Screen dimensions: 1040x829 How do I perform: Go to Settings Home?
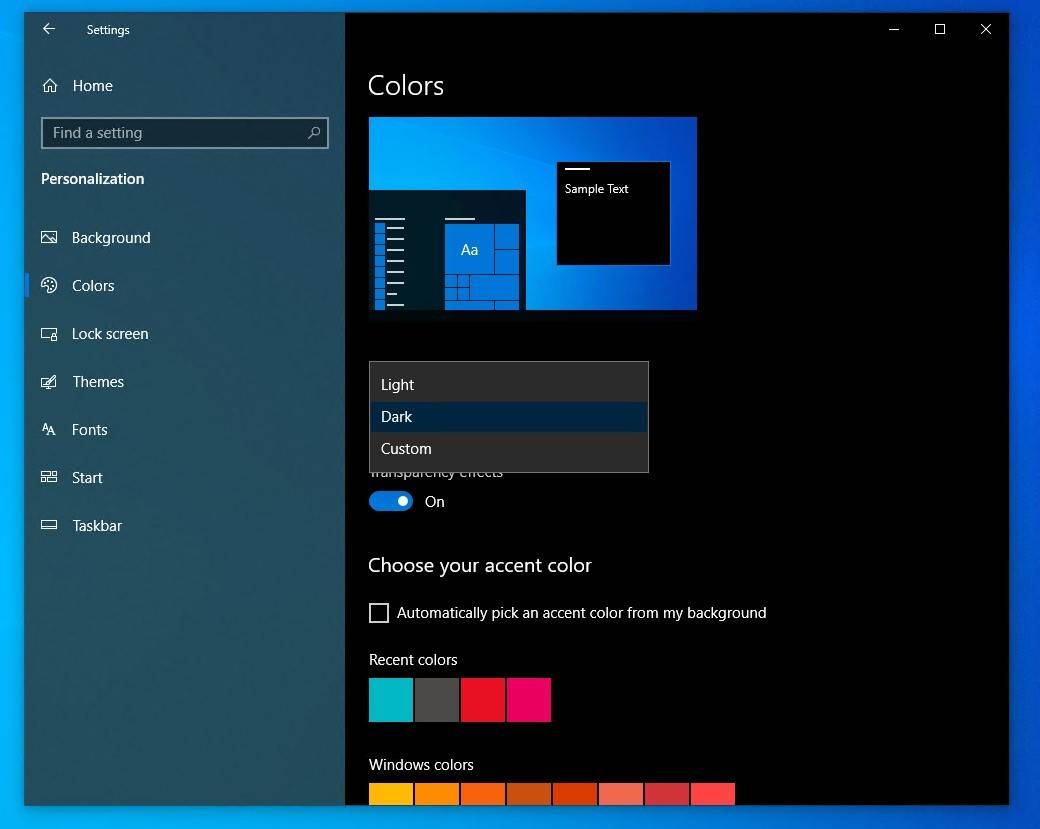click(184, 86)
